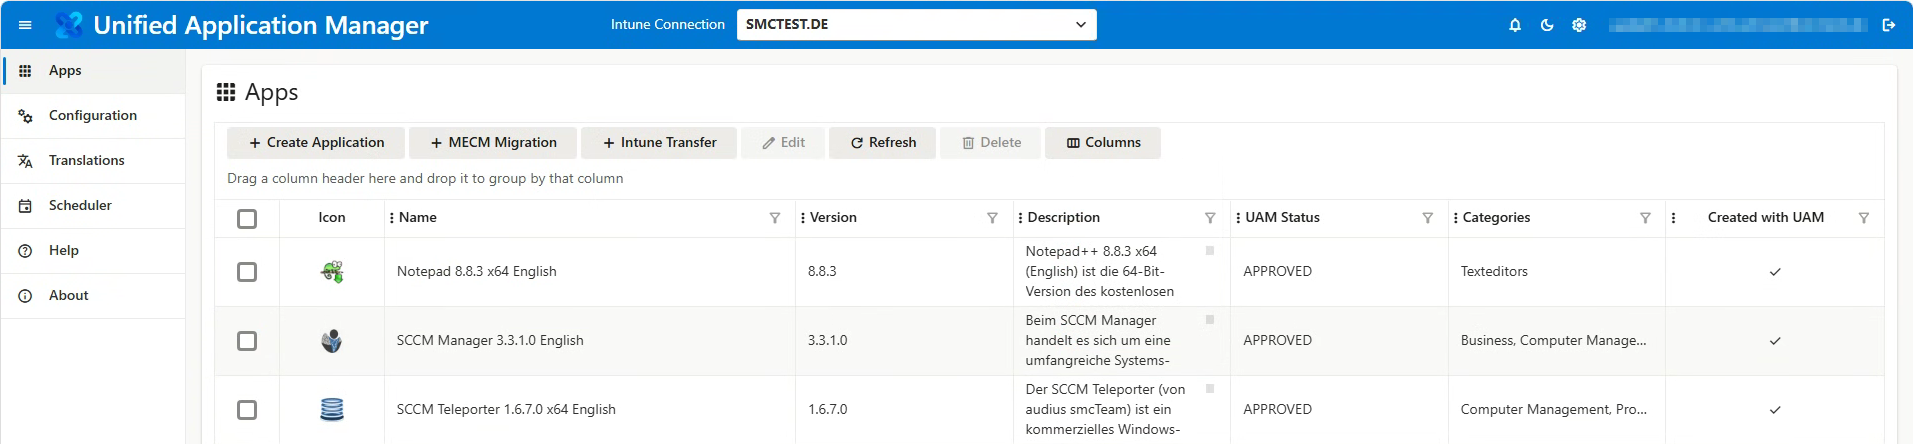Open the Description column filter icon
This screenshot has width=1913, height=444.
coord(1210,218)
